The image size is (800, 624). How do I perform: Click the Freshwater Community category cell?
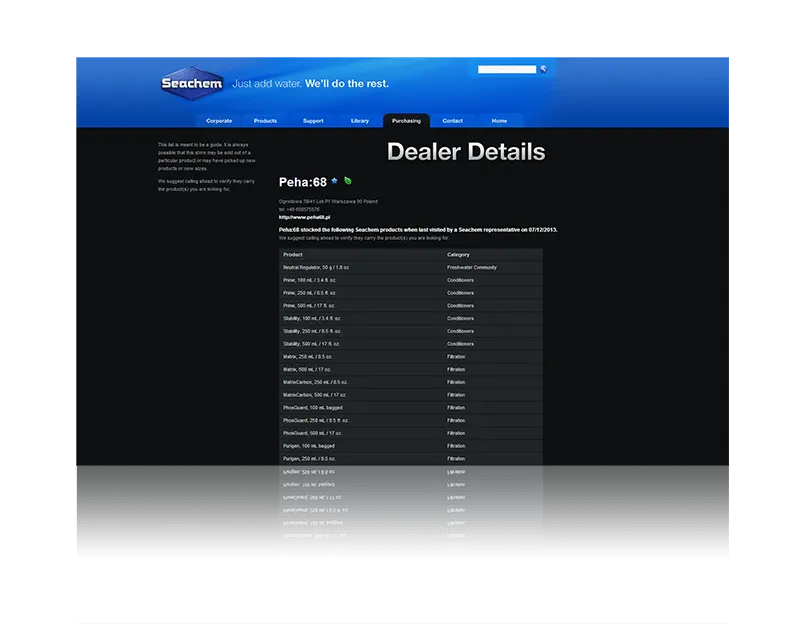pos(472,267)
